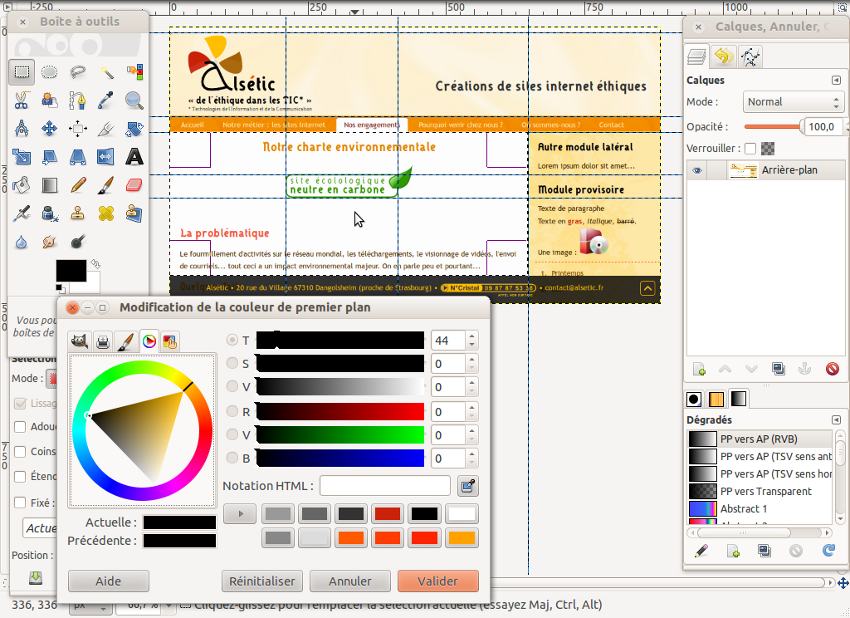
Task: Click the Valider button
Action: click(x=437, y=581)
